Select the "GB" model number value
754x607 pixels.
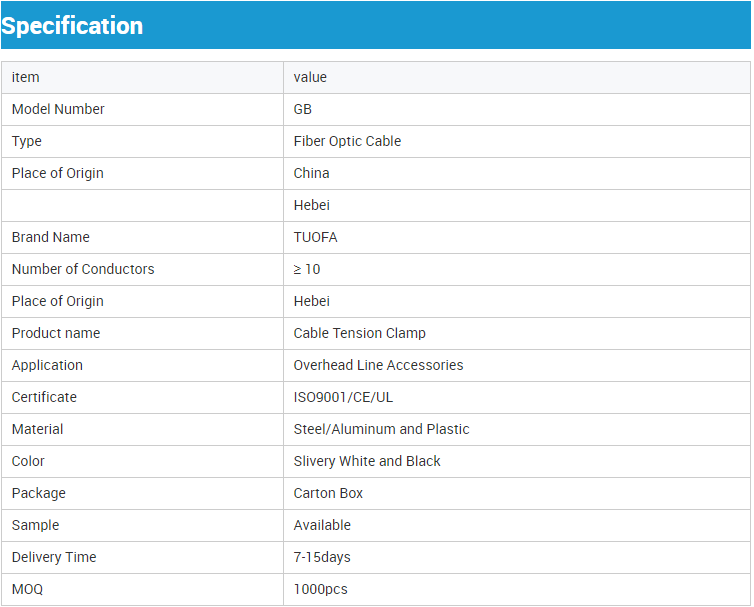303,109
